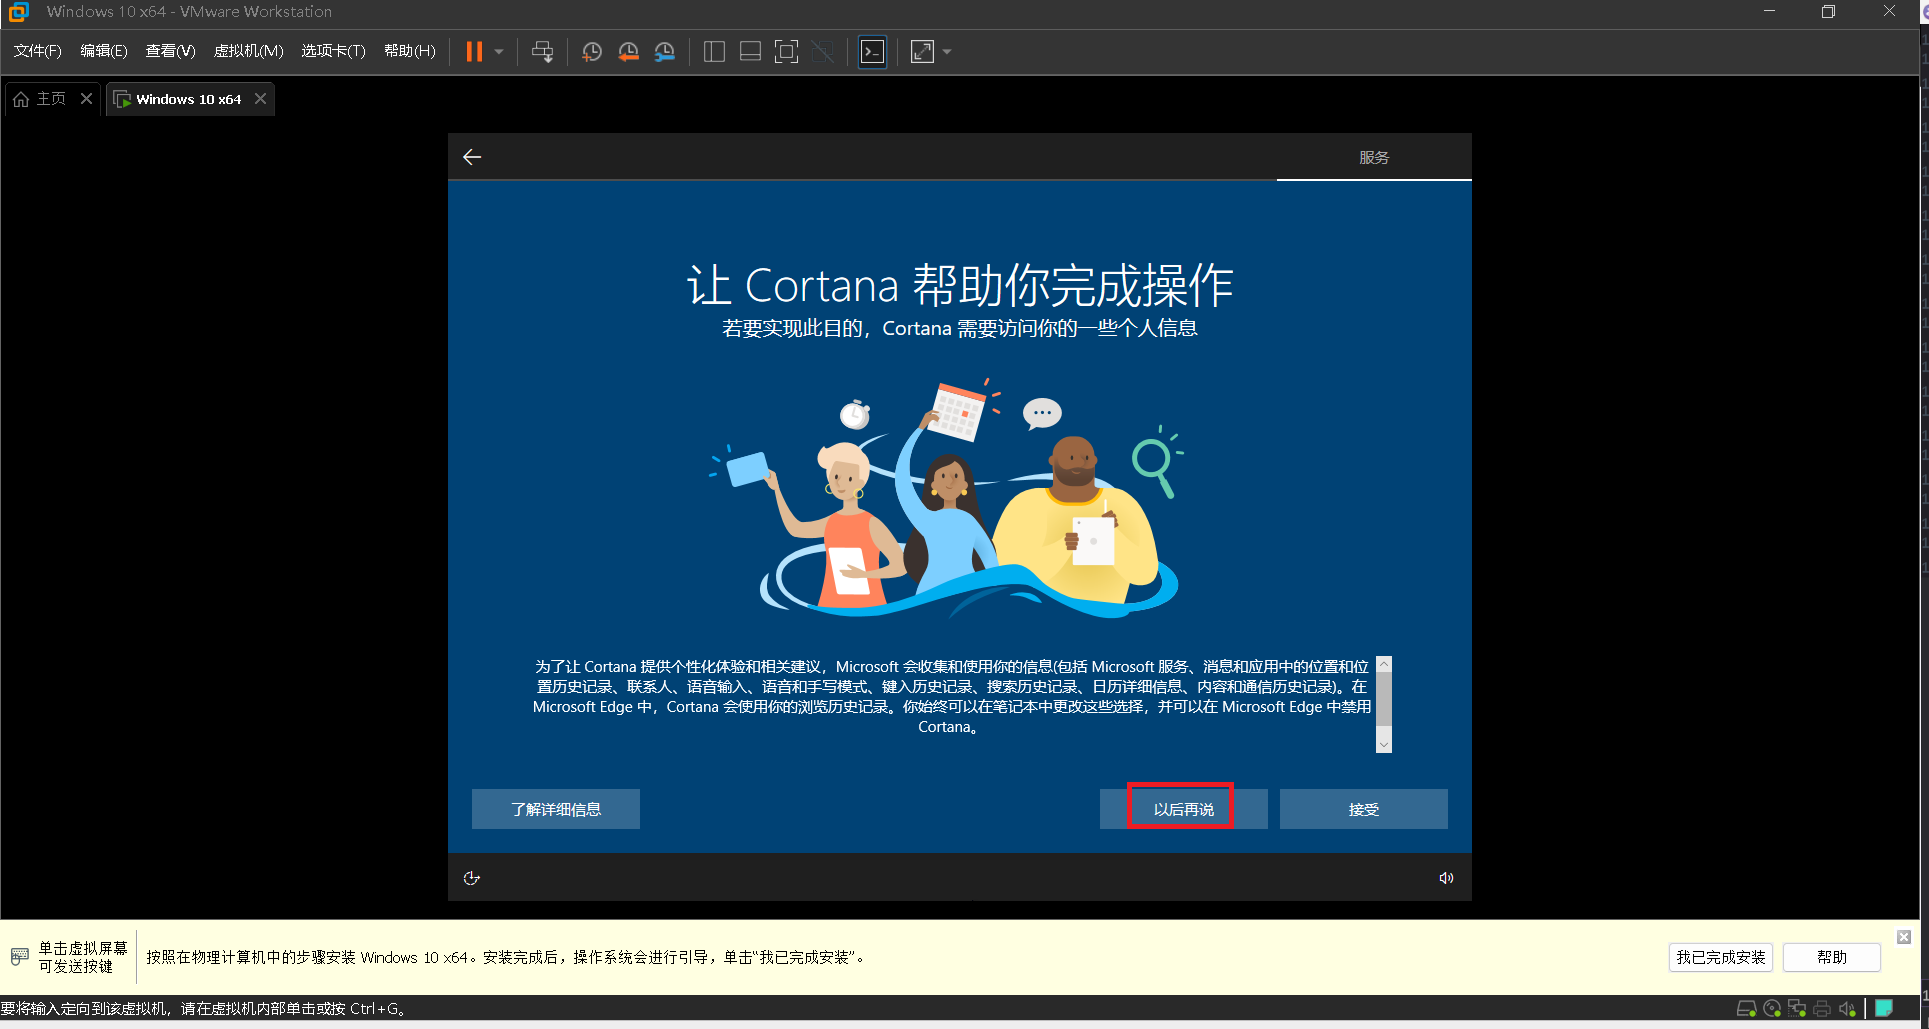Choose 以后再说 to skip Cortana
This screenshot has width=1929, height=1029.
1184,809
